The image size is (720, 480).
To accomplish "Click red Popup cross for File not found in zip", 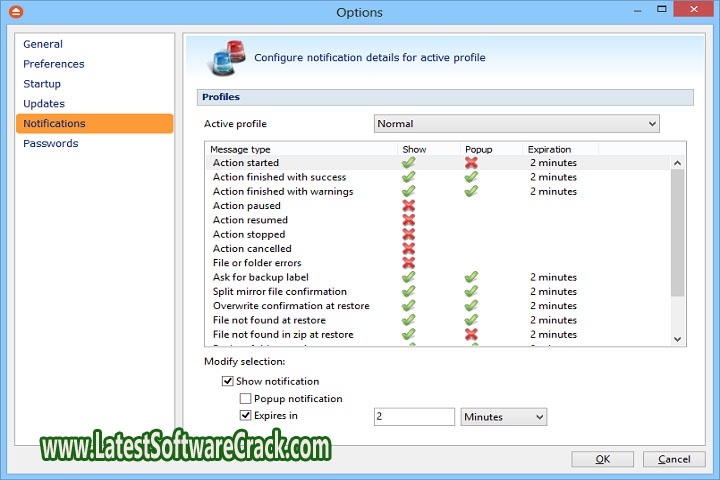I will click(x=471, y=334).
